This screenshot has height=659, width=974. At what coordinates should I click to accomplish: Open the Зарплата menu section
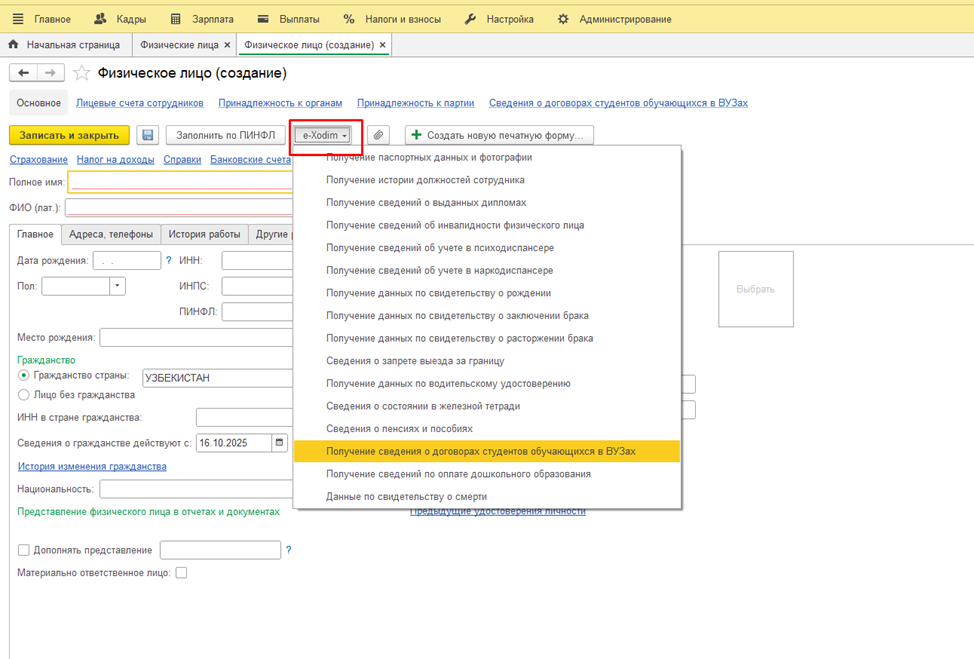[x=202, y=19]
